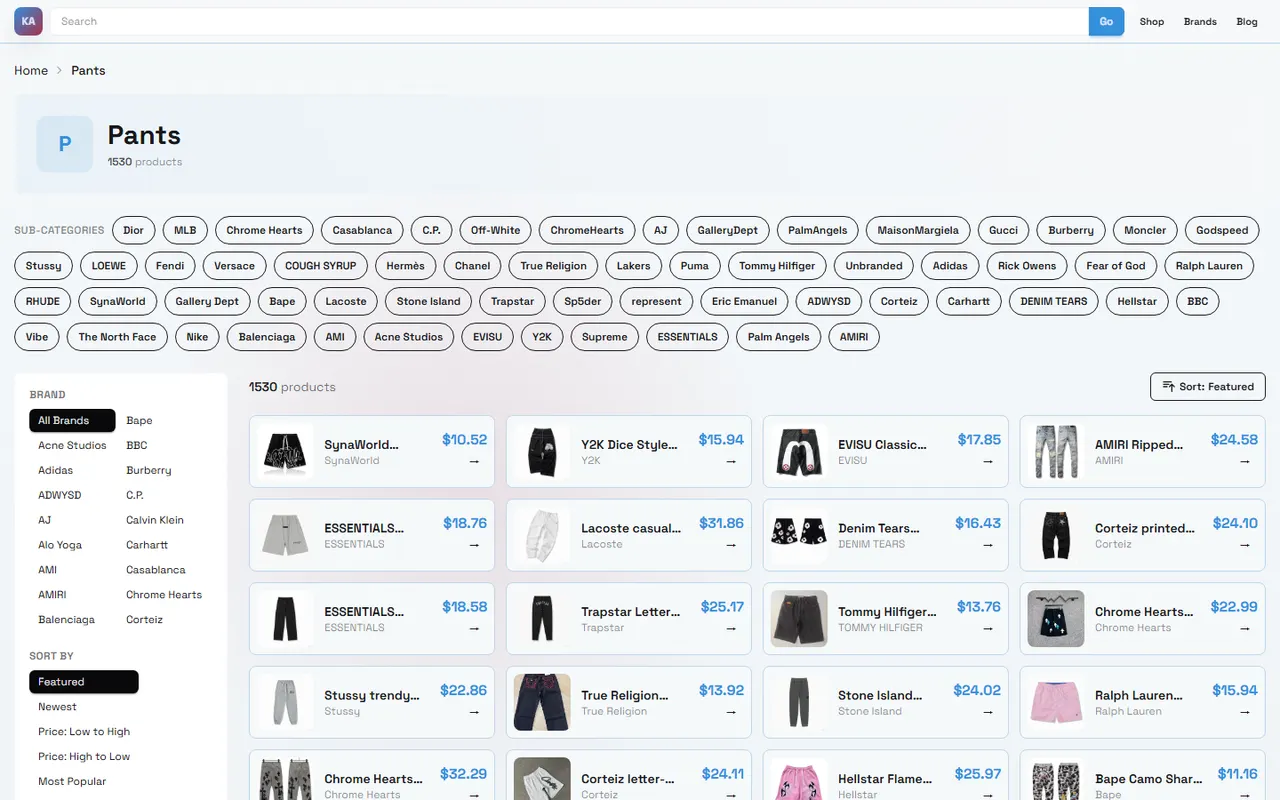Click the arrow on the Stone Island card
This screenshot has height=800, width=1280.
[x=988, y=712]
